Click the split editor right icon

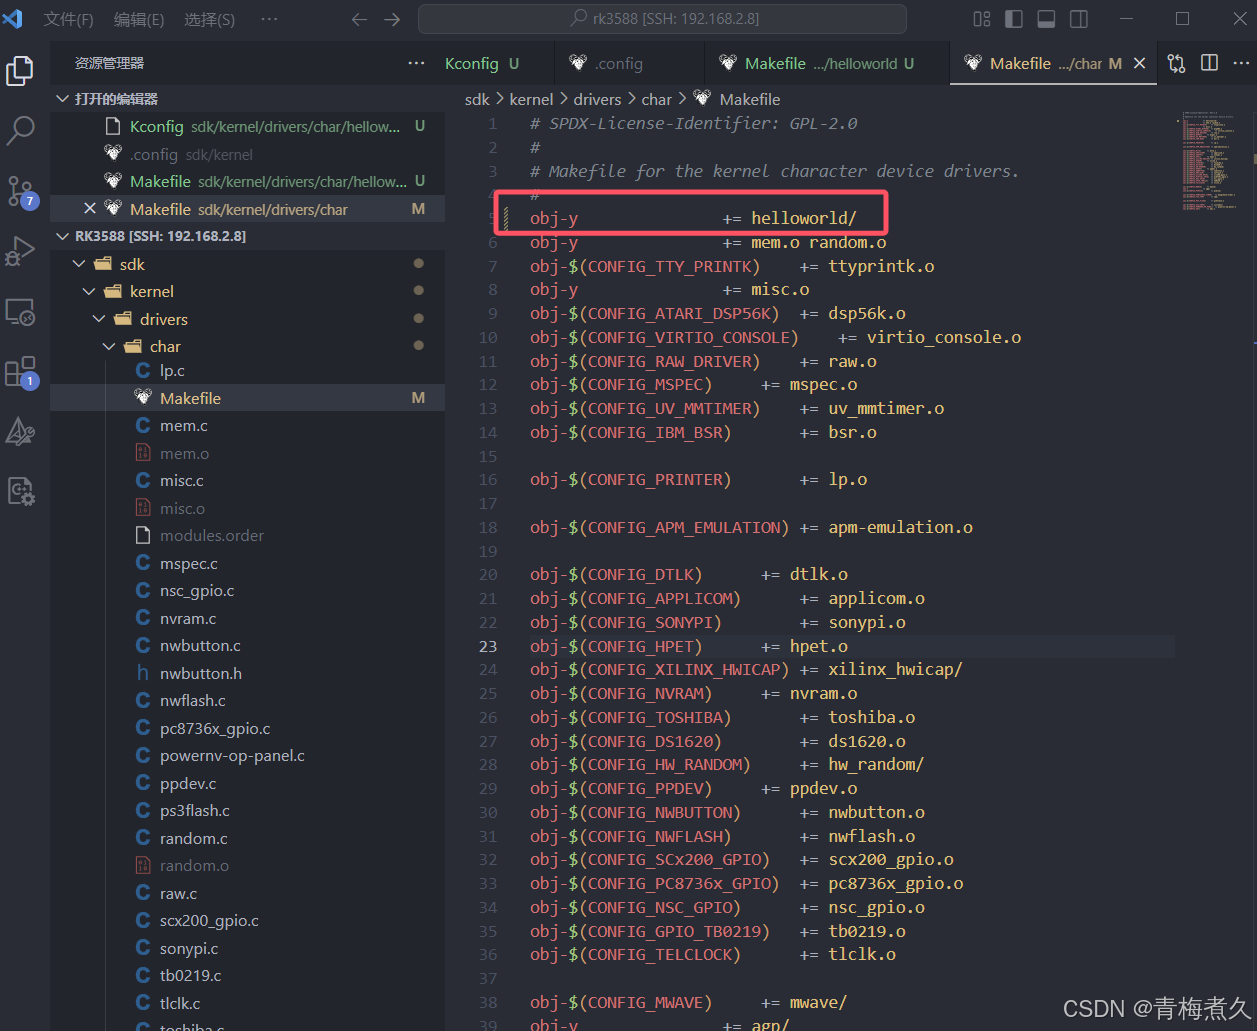pos(1209,63)
